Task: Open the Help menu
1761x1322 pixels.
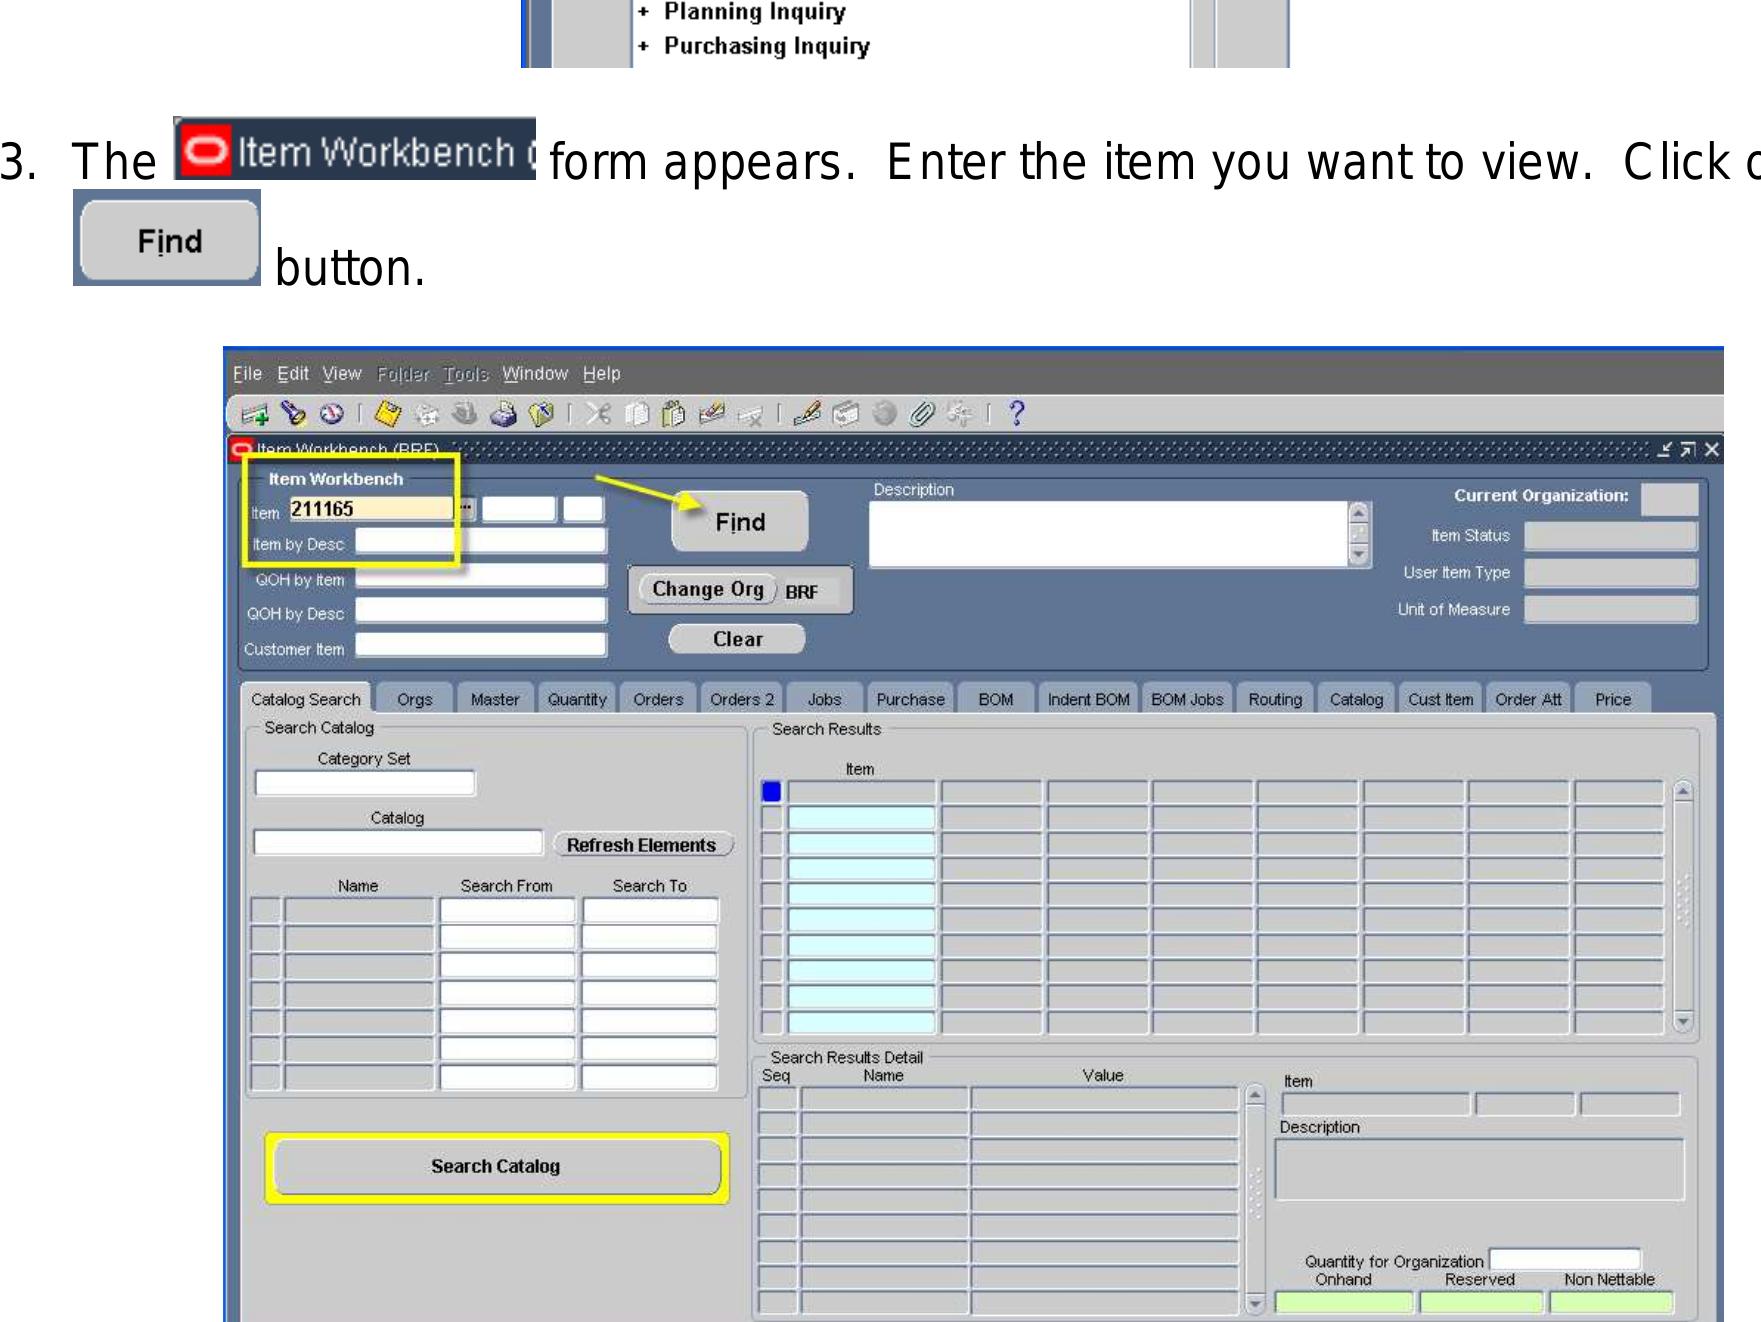Action: point(602,373)
